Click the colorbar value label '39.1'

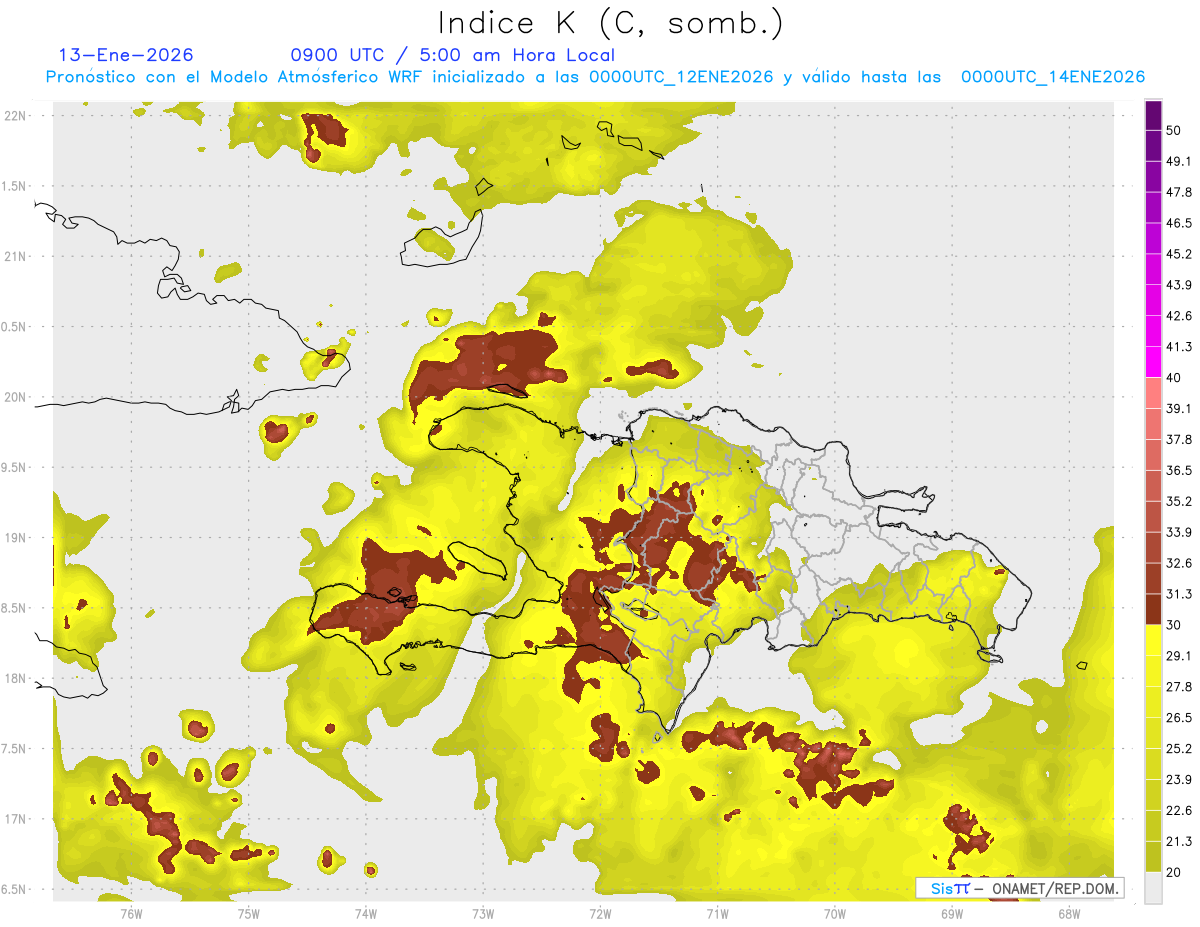coord(1179,408)
